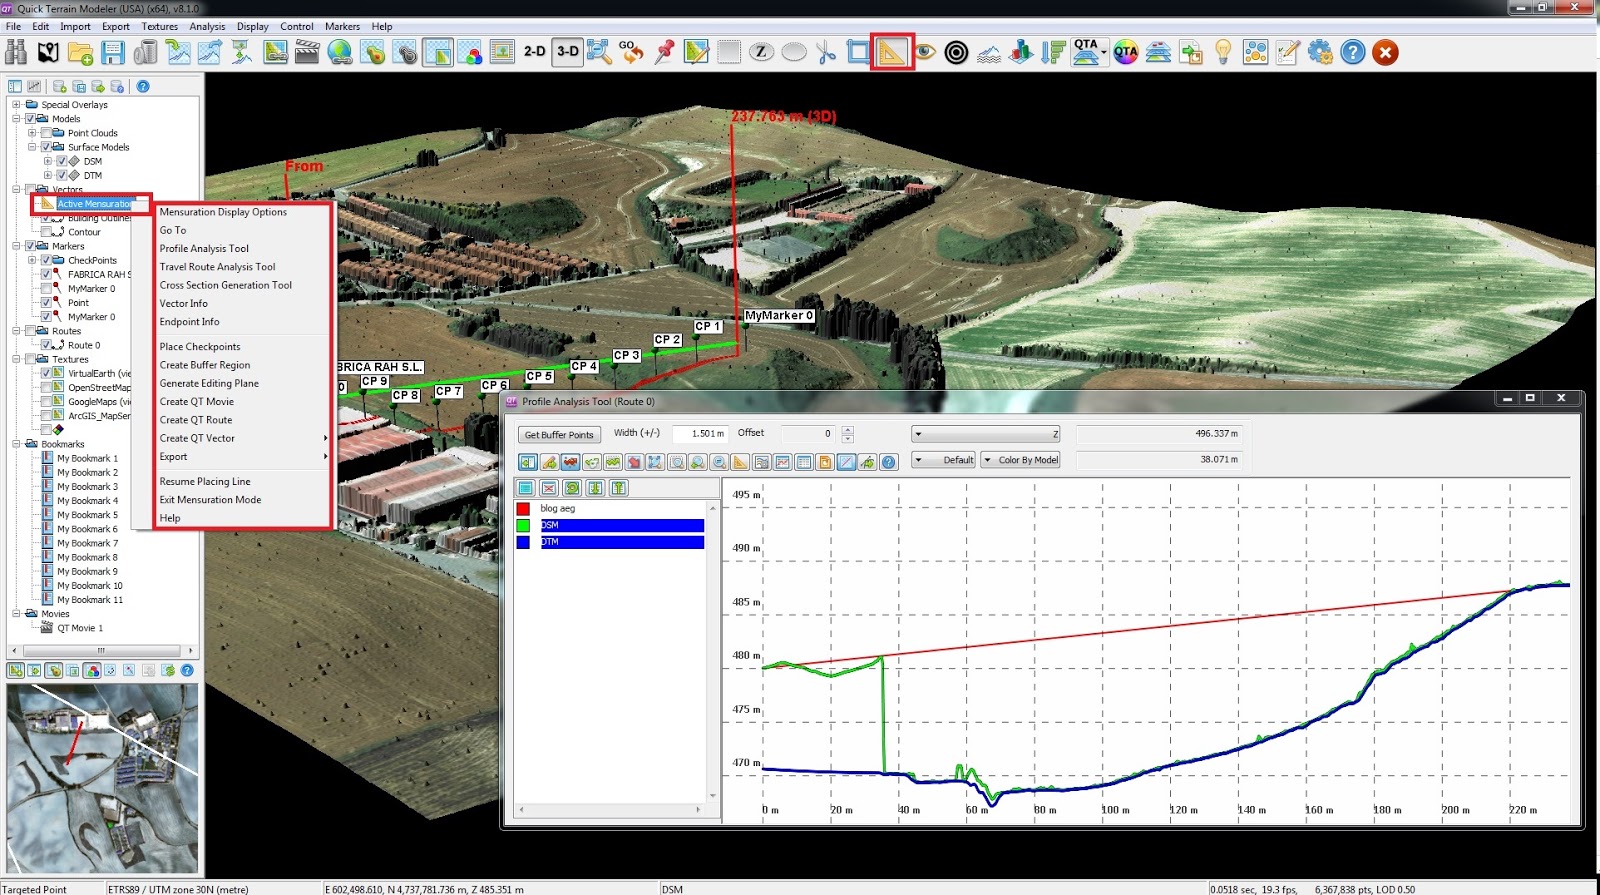1600x895 pixels.
Task: Switch to 2-D view mode
Action: point(535,52)
